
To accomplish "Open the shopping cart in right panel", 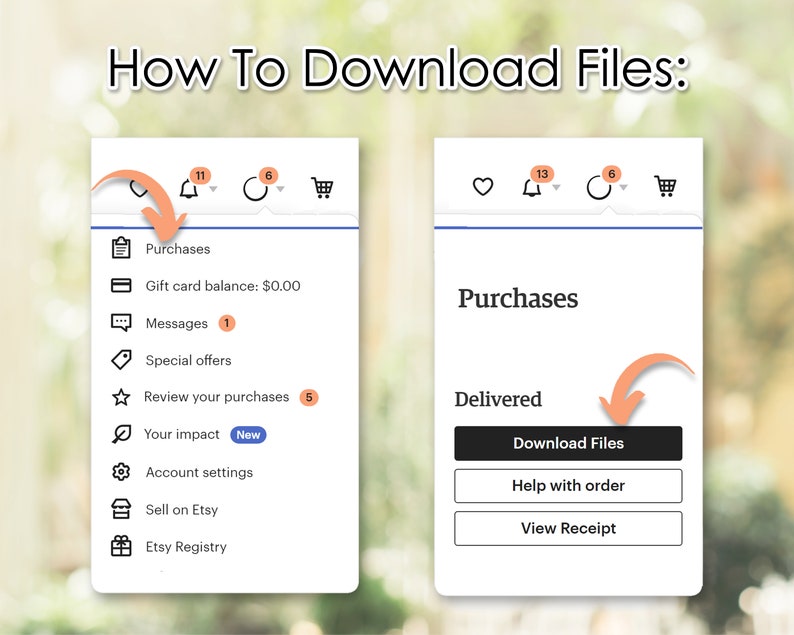I will 665,186.
